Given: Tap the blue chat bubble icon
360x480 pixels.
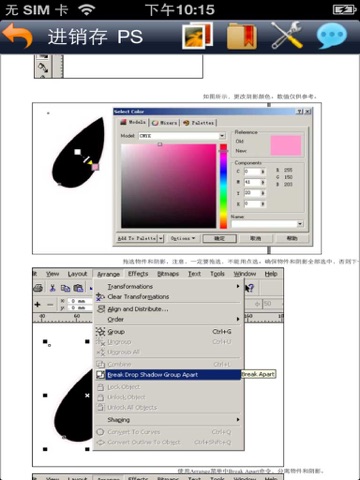Looking at the screenshot, I should [x=331, y=36].
